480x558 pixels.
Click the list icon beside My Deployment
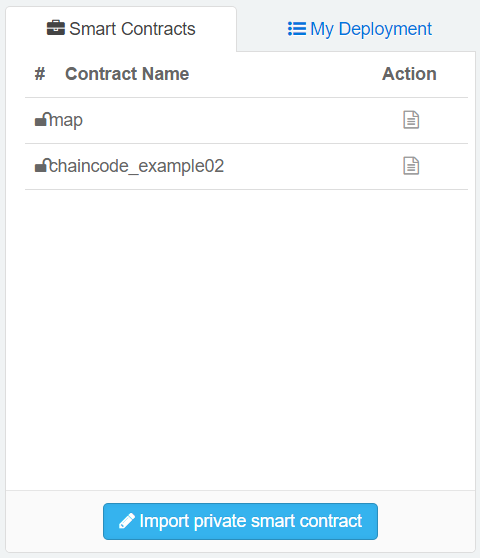click(297, 29)
